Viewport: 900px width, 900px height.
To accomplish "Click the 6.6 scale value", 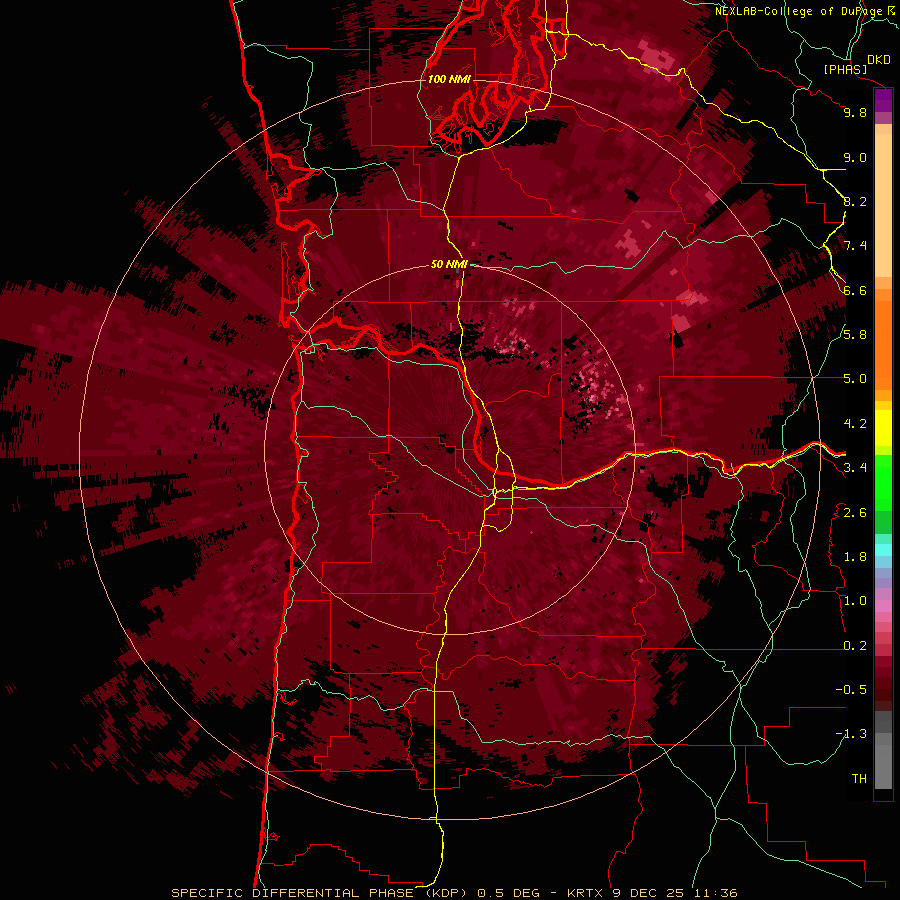I will [855, 290].
